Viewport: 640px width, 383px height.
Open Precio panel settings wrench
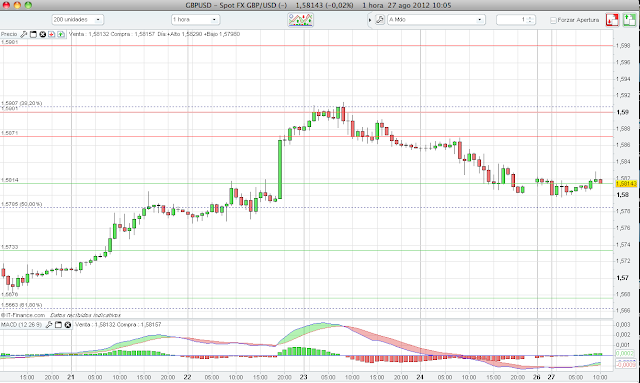(24, 34)
